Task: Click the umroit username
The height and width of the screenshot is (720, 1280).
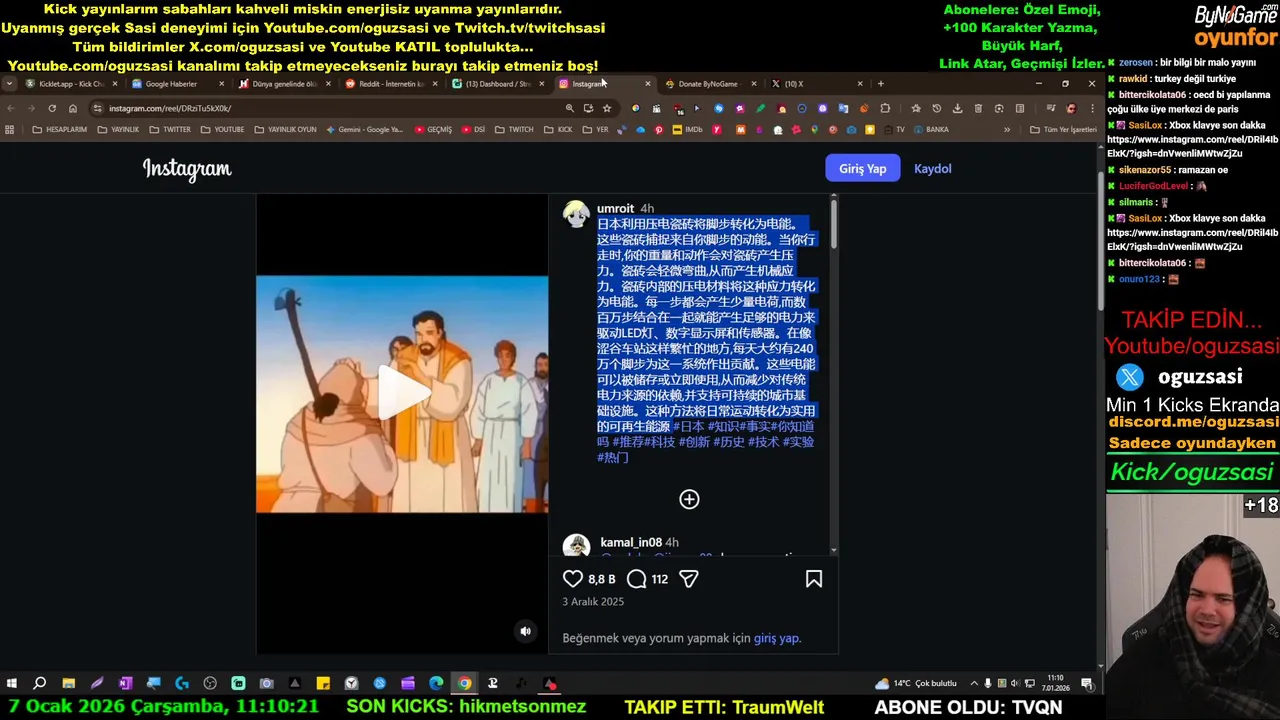Action: click(615, 209)
